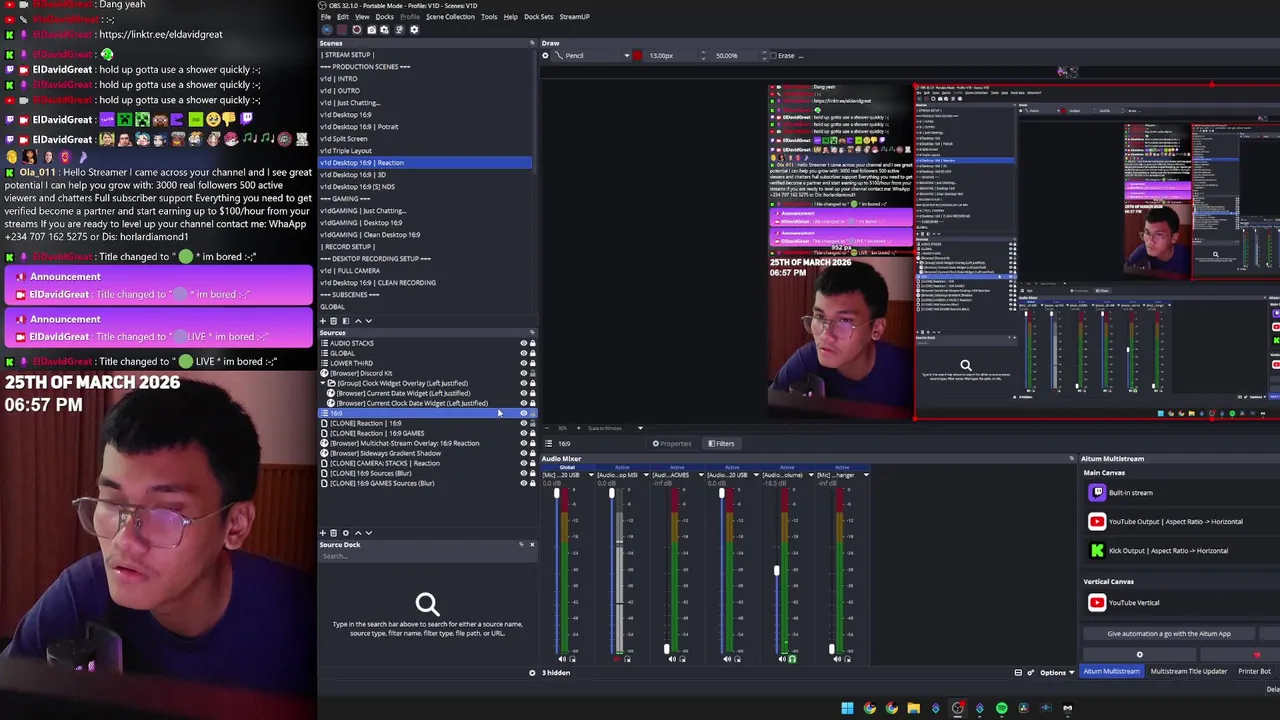Enable the Erase checkbox in Draw

[773, 56]
